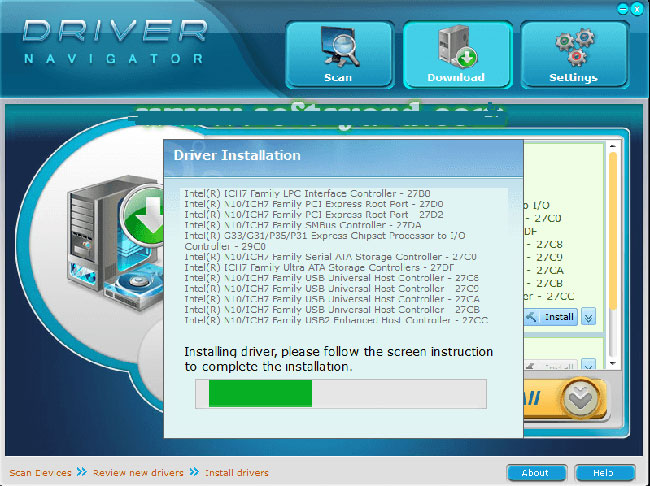Select USB Universal Host Controller - 27C9 line
The height and width of the screenshot is (486, 650).
[331, 289]
